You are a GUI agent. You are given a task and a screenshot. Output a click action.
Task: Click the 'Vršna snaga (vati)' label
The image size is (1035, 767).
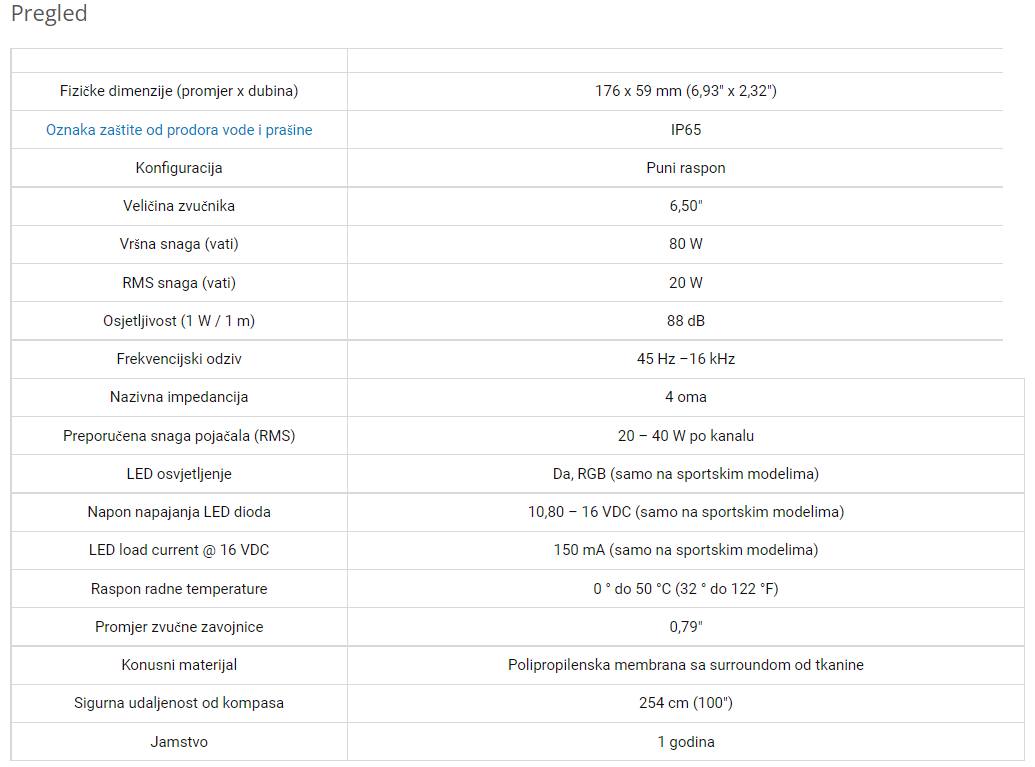(x=179, y=244)
